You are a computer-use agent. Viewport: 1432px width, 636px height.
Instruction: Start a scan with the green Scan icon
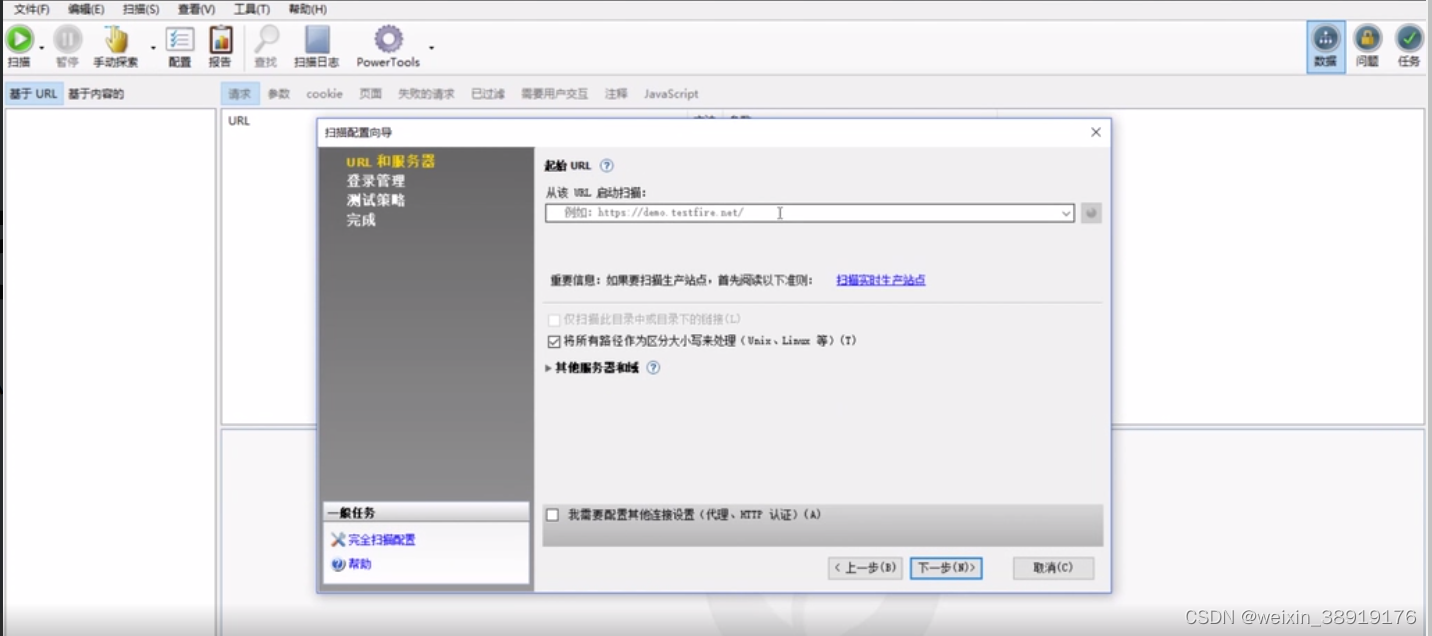(x=19, y=40)
